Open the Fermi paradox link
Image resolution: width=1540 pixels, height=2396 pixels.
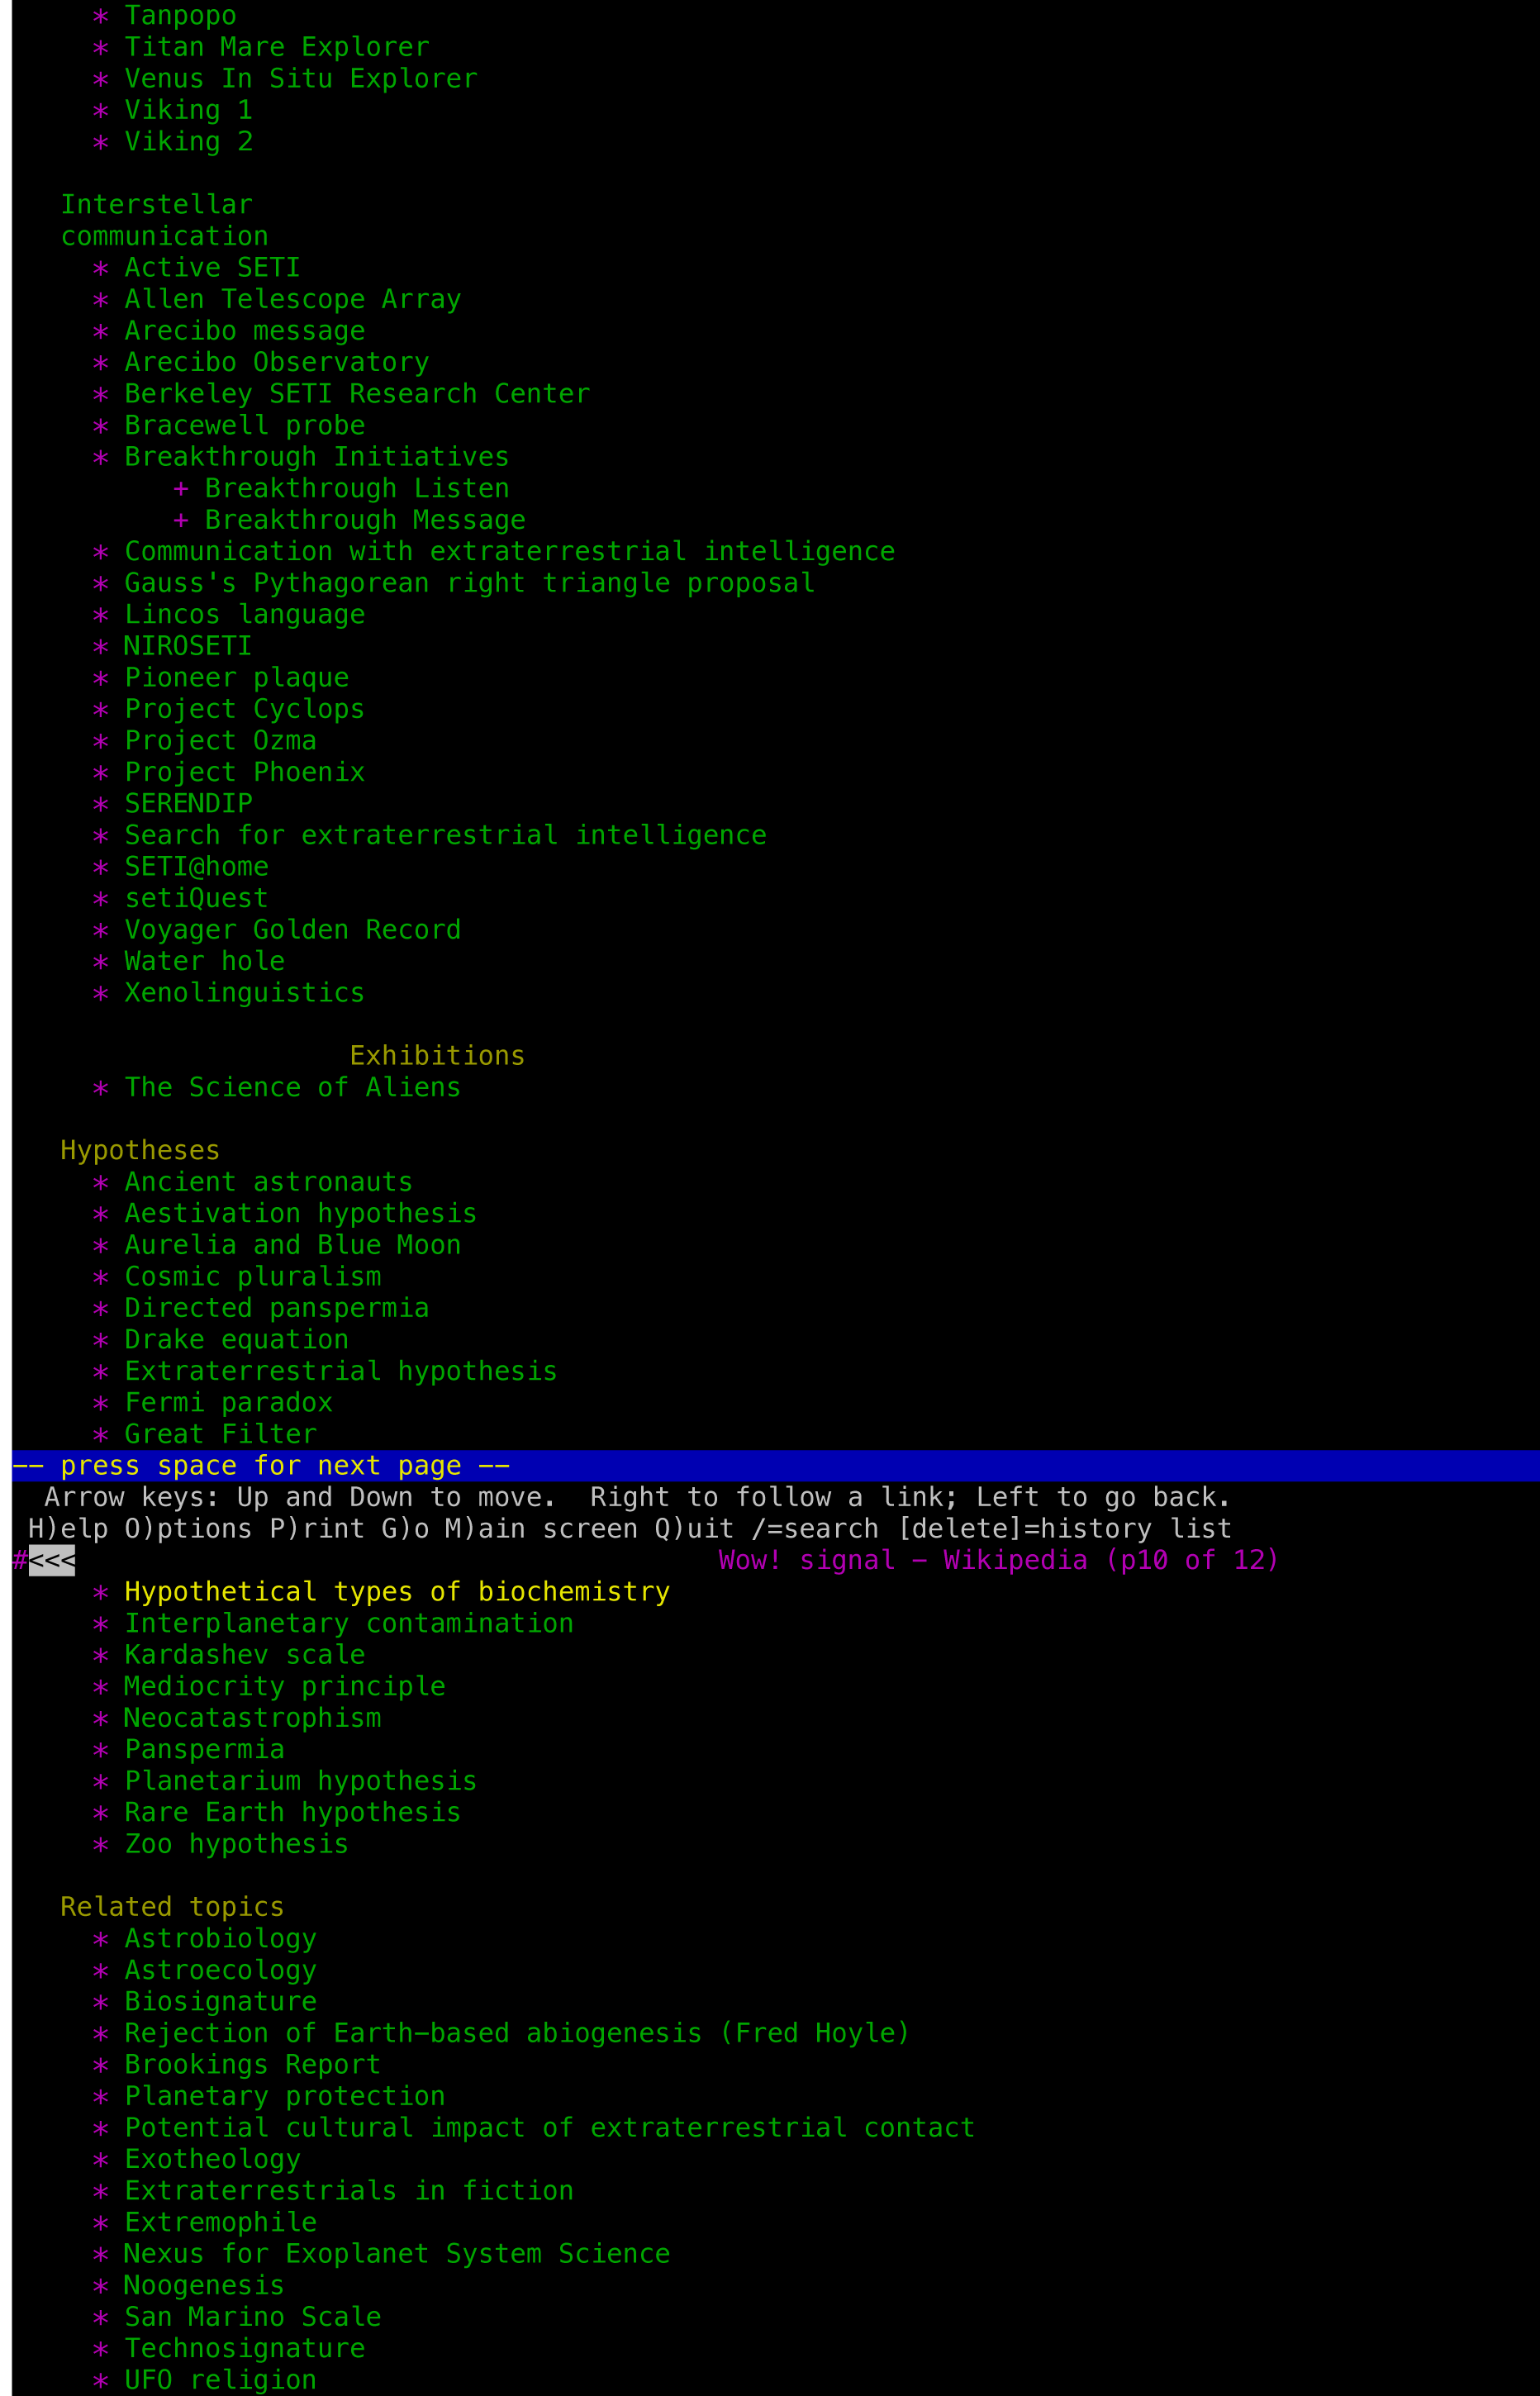[x=228, y=1402]
